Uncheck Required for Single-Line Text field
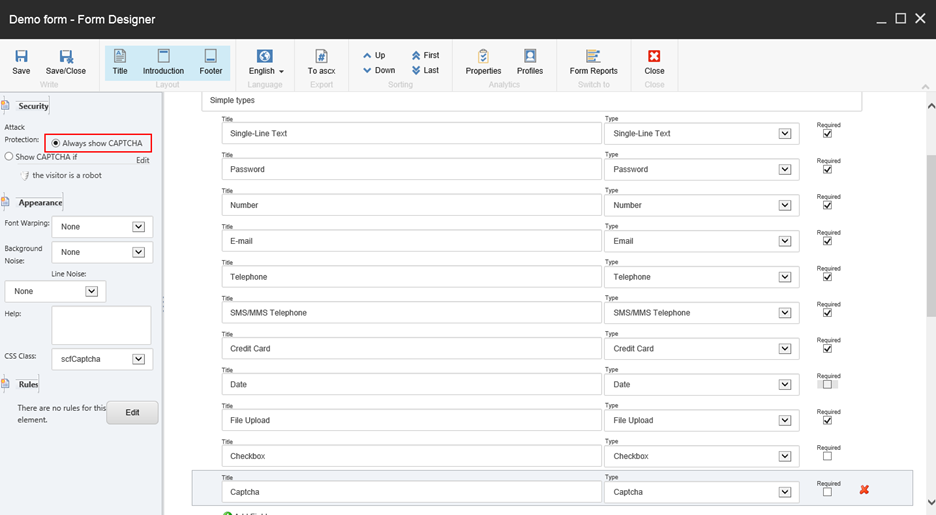The image size is (936, 515). [x=827, y=133]
